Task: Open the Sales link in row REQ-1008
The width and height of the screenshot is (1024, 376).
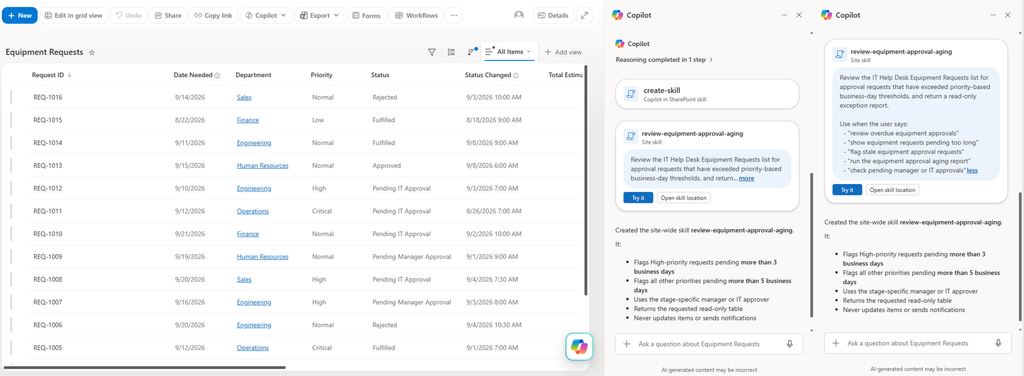Action: tap(244, 279)
